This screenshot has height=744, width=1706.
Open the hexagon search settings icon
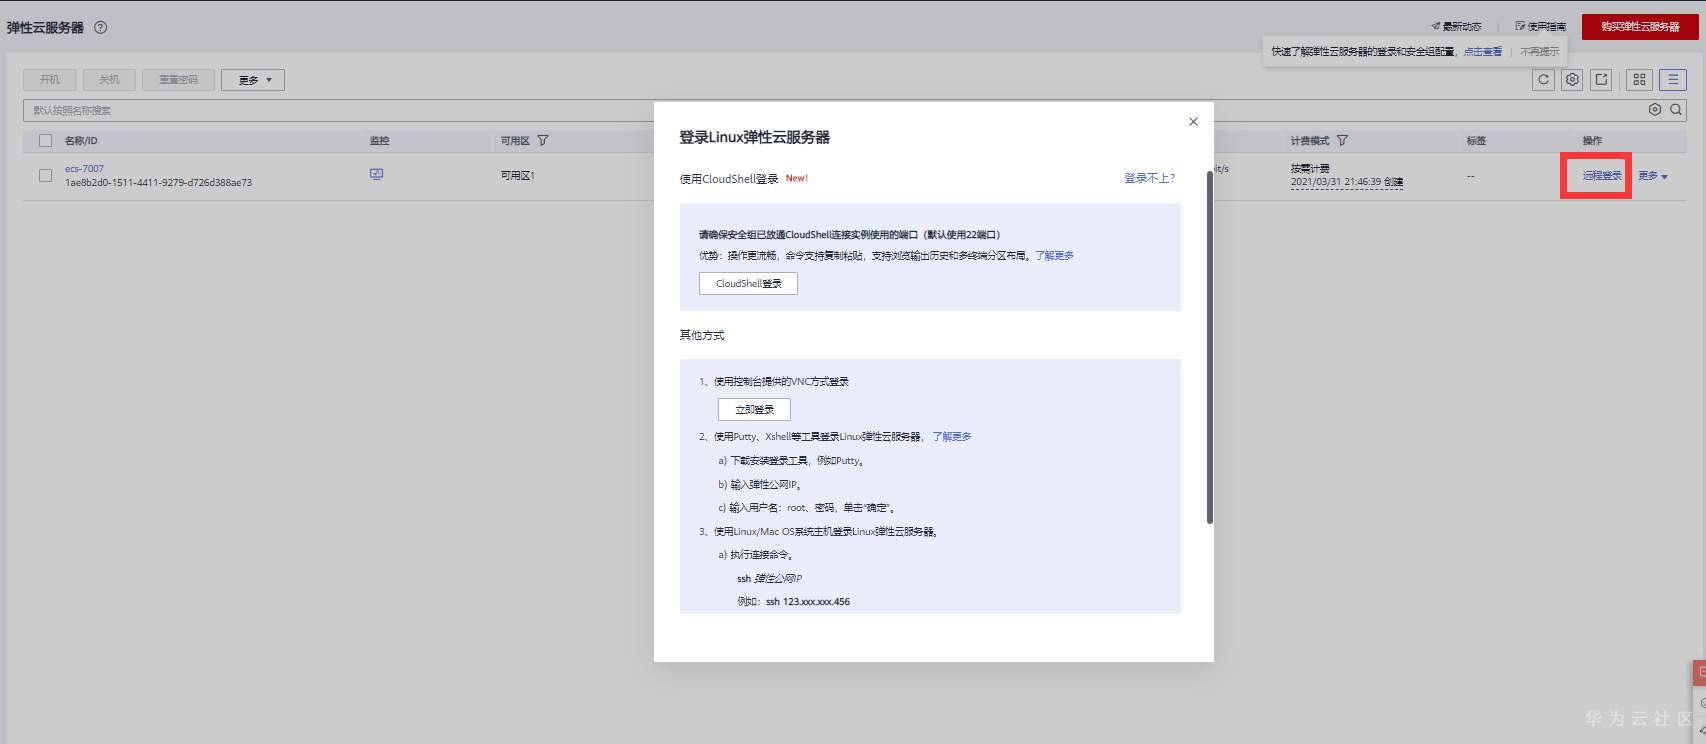1655,110
